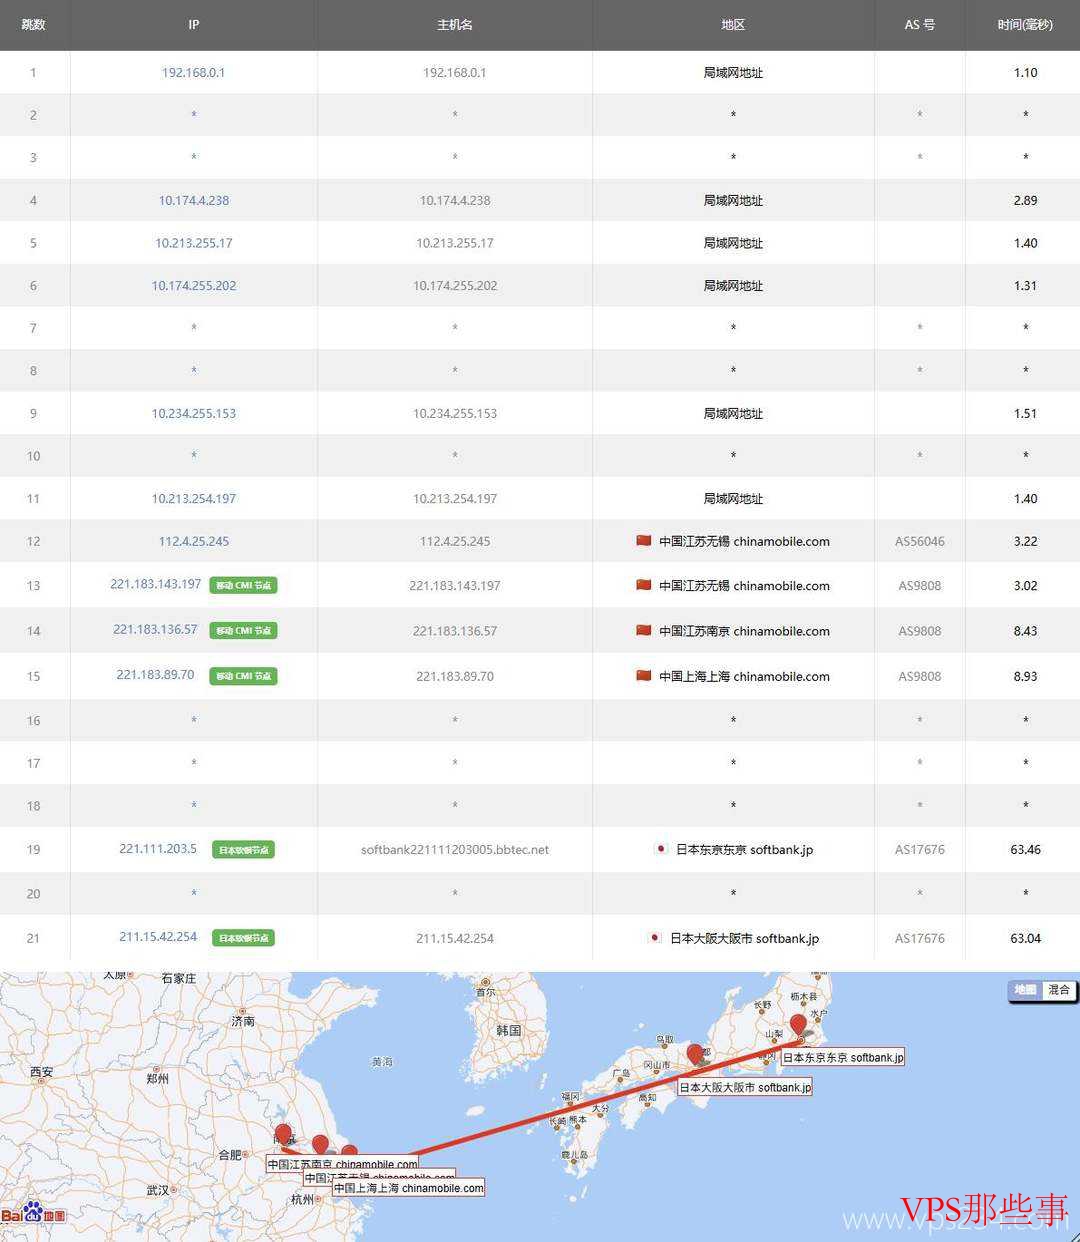
Task: Open IP link 221.183.136.57 in the IP column
Action: [x=155, y=629]
